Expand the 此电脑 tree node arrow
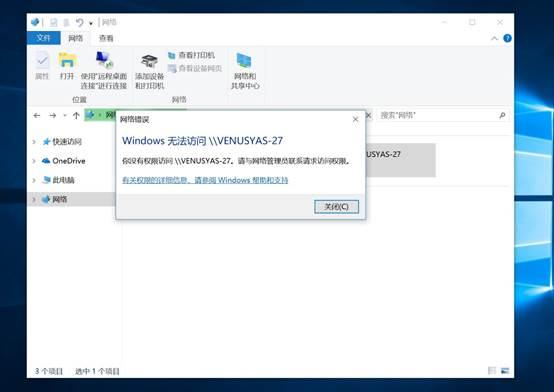The height and width of the screenshot is (392, 554). [34, 180]
